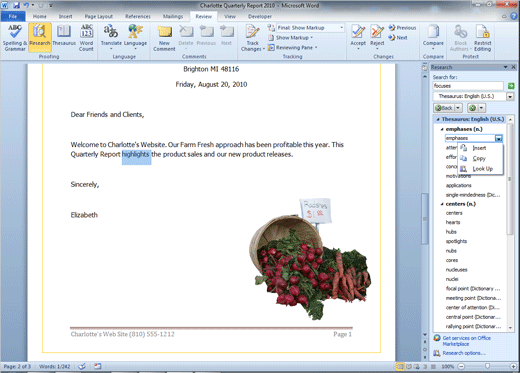Switch to the Page Layout tab
Screen dimensions: 520x373
pos(98,16)
